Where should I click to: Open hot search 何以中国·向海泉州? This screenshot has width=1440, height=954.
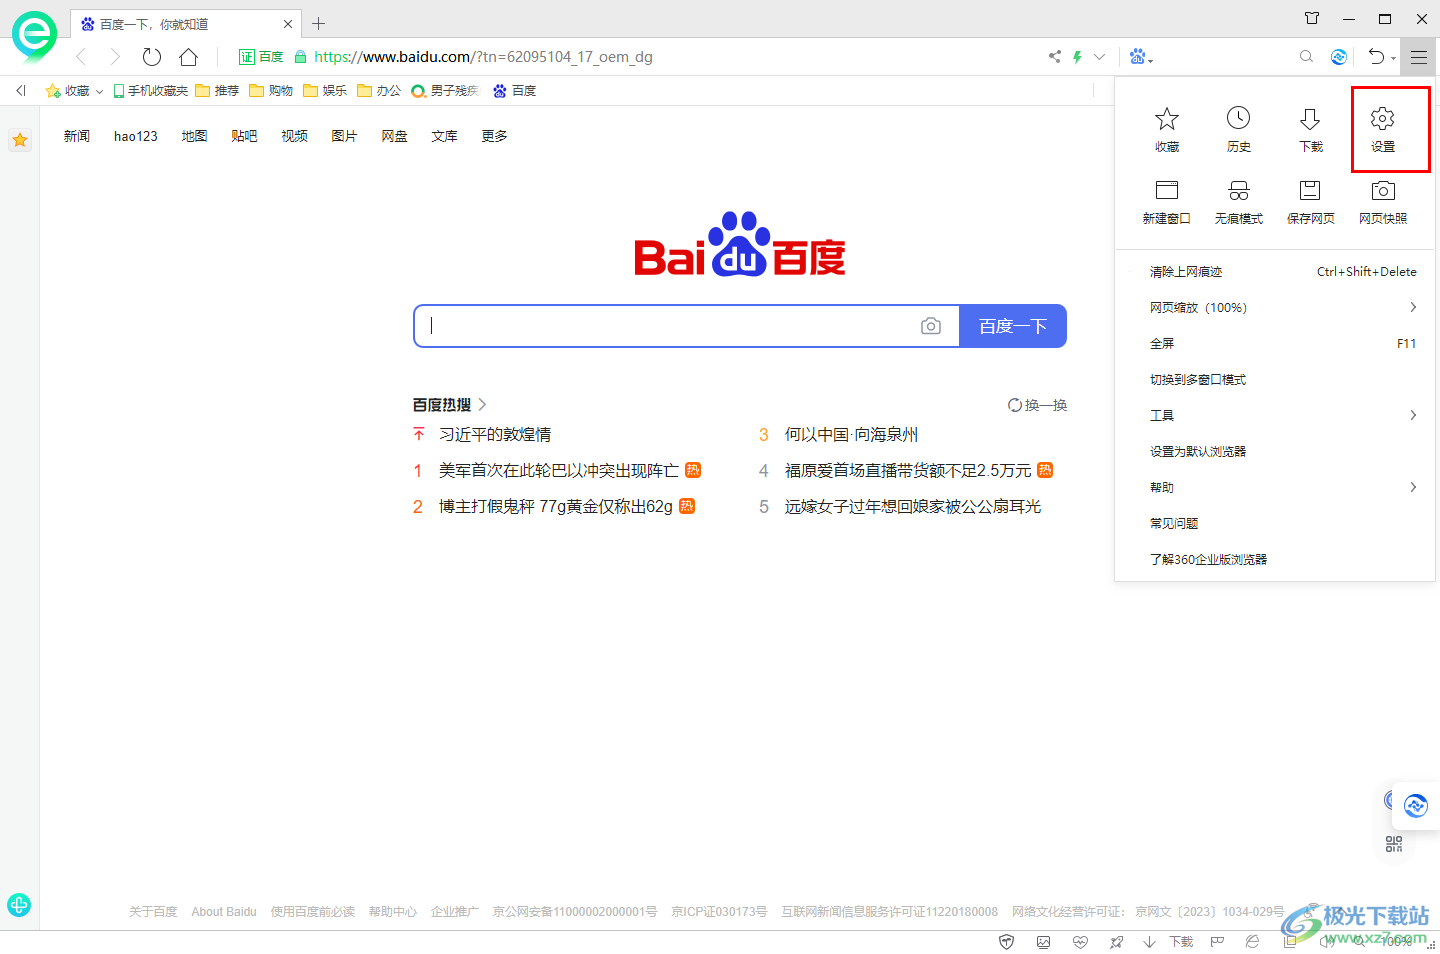pos(851,435)
